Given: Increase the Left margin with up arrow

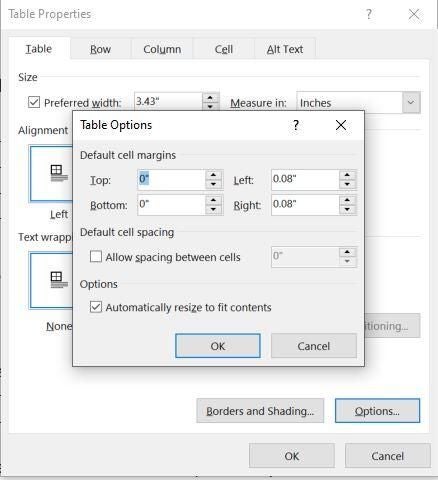Looking at the screenshot, I should coord(347,175).
